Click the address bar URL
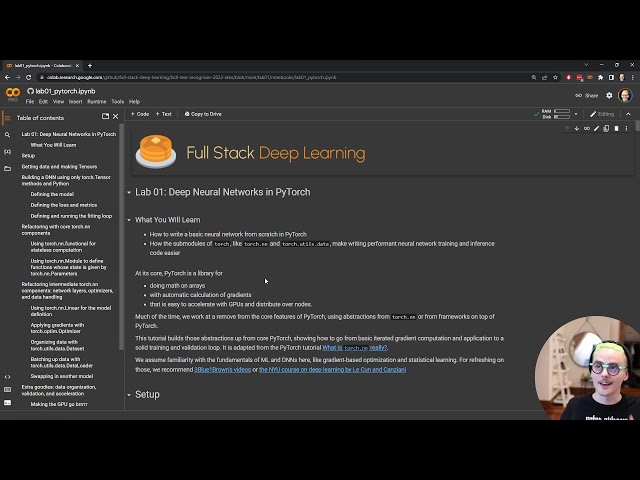 tap(191, 77)
